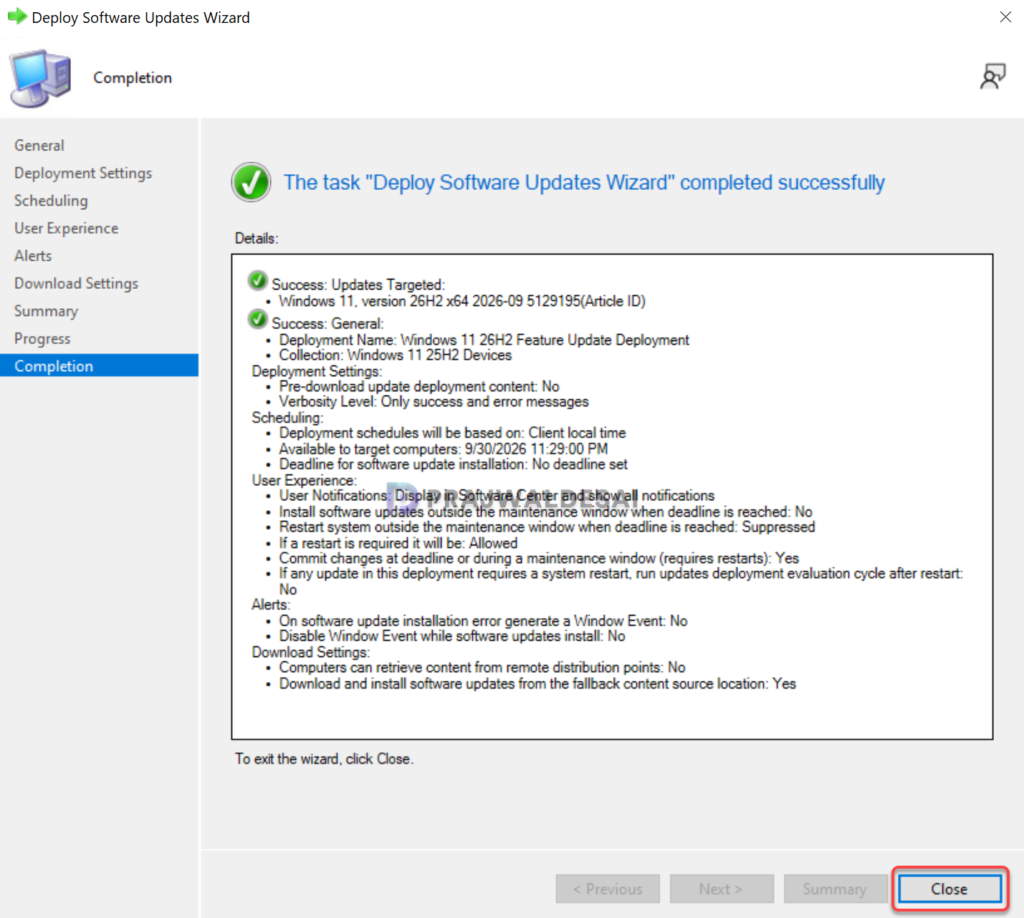
Task: Click the Client local time schedule line
Action: click(x=452, y=433)
